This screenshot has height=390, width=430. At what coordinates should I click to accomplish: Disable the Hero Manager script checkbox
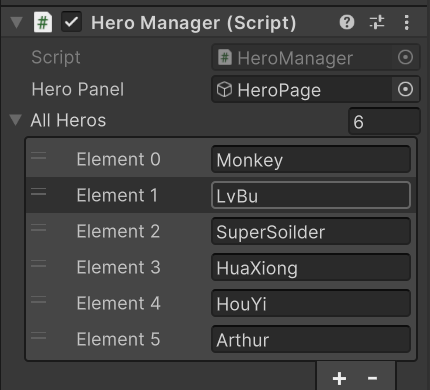click(x=71, y=22)
